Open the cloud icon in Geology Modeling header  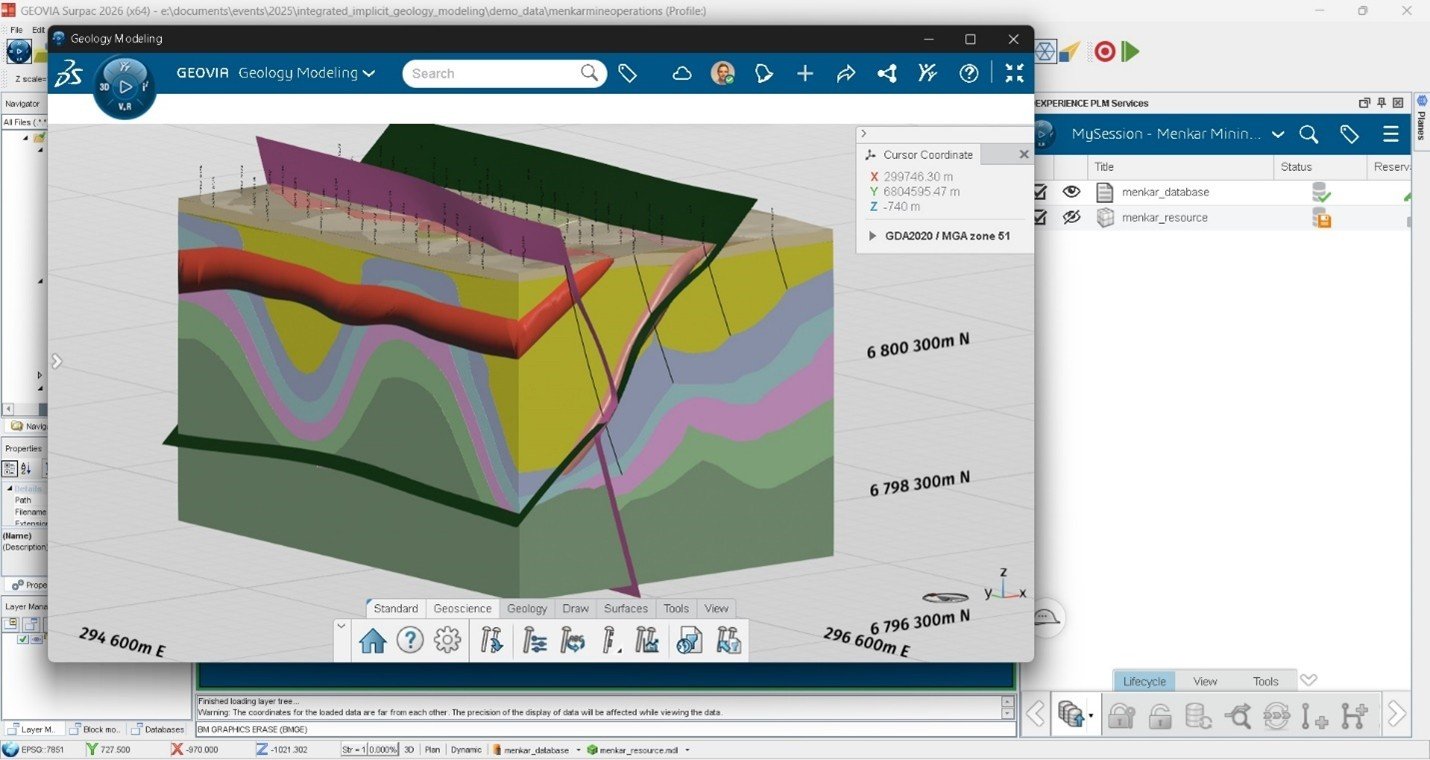[x=682, y=73]
